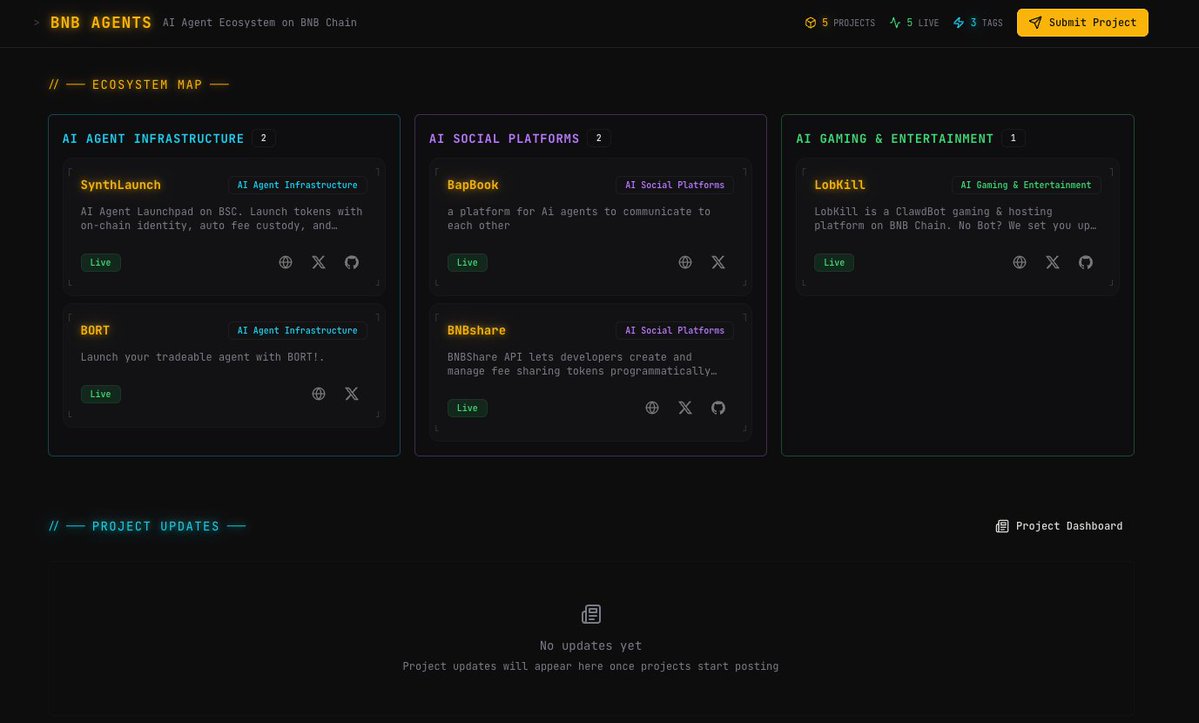This screenshot has width=1199, height=723.
Task: Click LobKill description about ClawdBot gaming
Action: (955, 219)
